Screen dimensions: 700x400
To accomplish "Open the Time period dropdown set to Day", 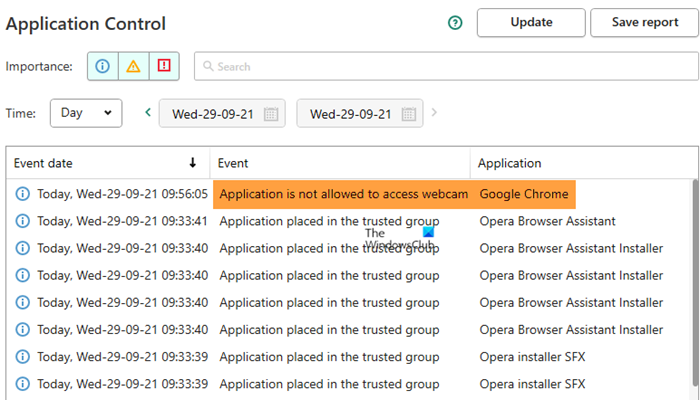I will pyautogui.click(x=86, y=113).
